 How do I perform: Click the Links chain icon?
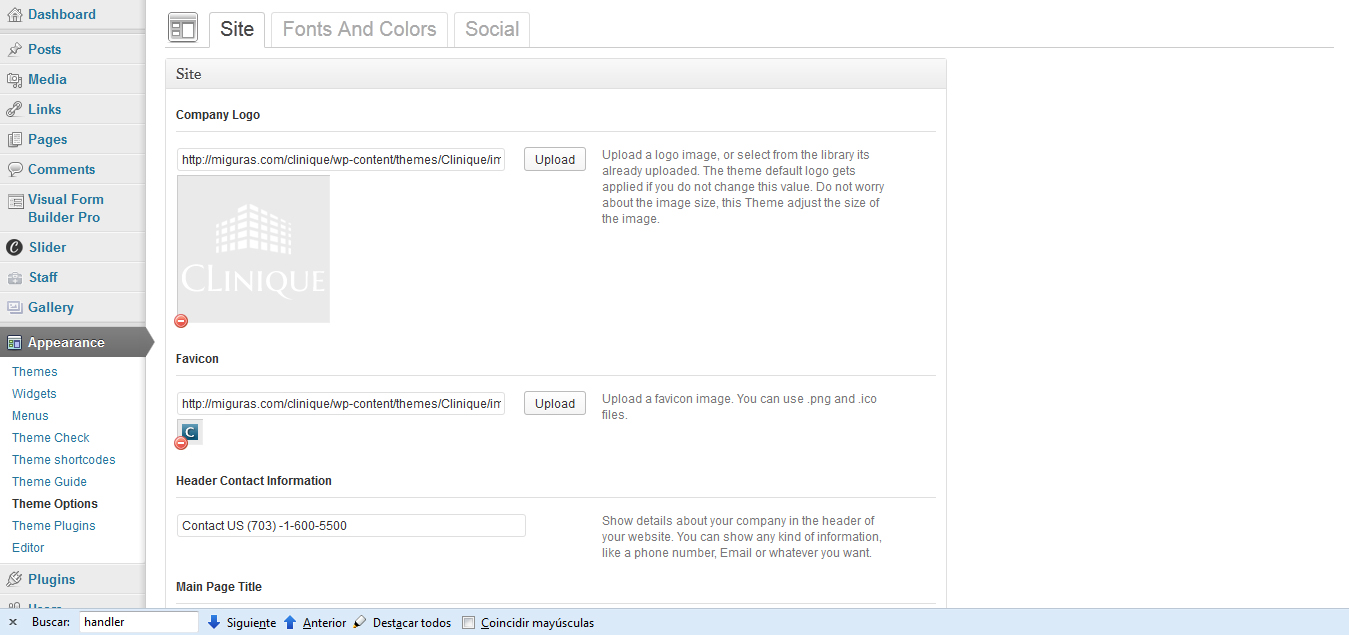pos(15,110)
